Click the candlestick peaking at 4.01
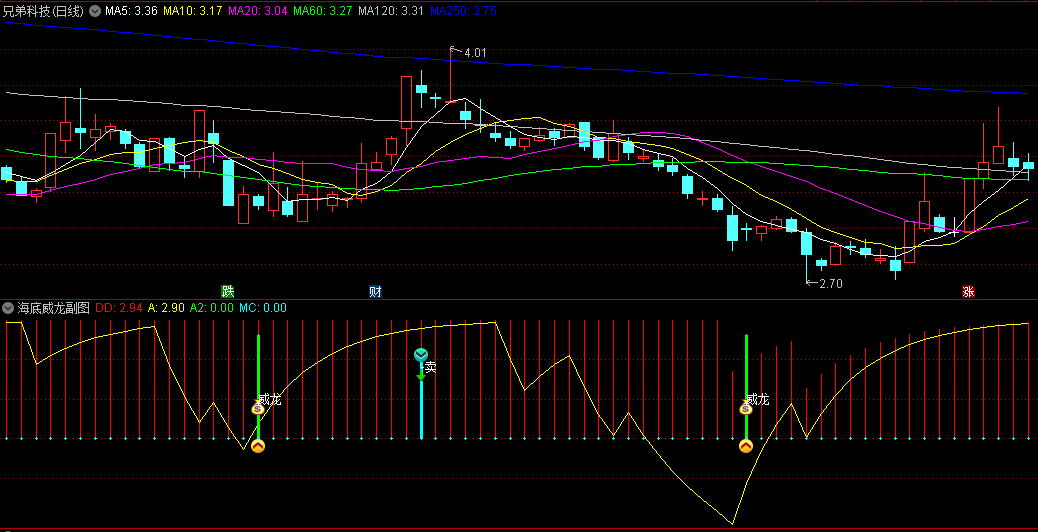Viewport: 1038px width, 532px height. click(x=451, y=75)
